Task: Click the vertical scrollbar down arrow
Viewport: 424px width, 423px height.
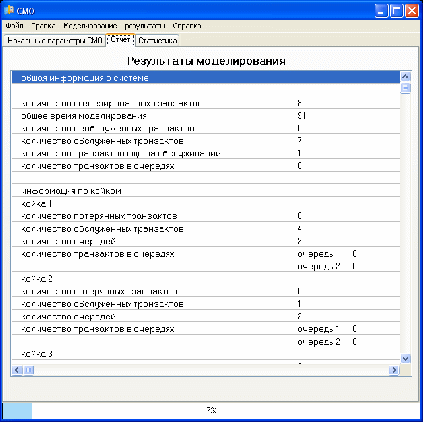Action: [405, 359]
